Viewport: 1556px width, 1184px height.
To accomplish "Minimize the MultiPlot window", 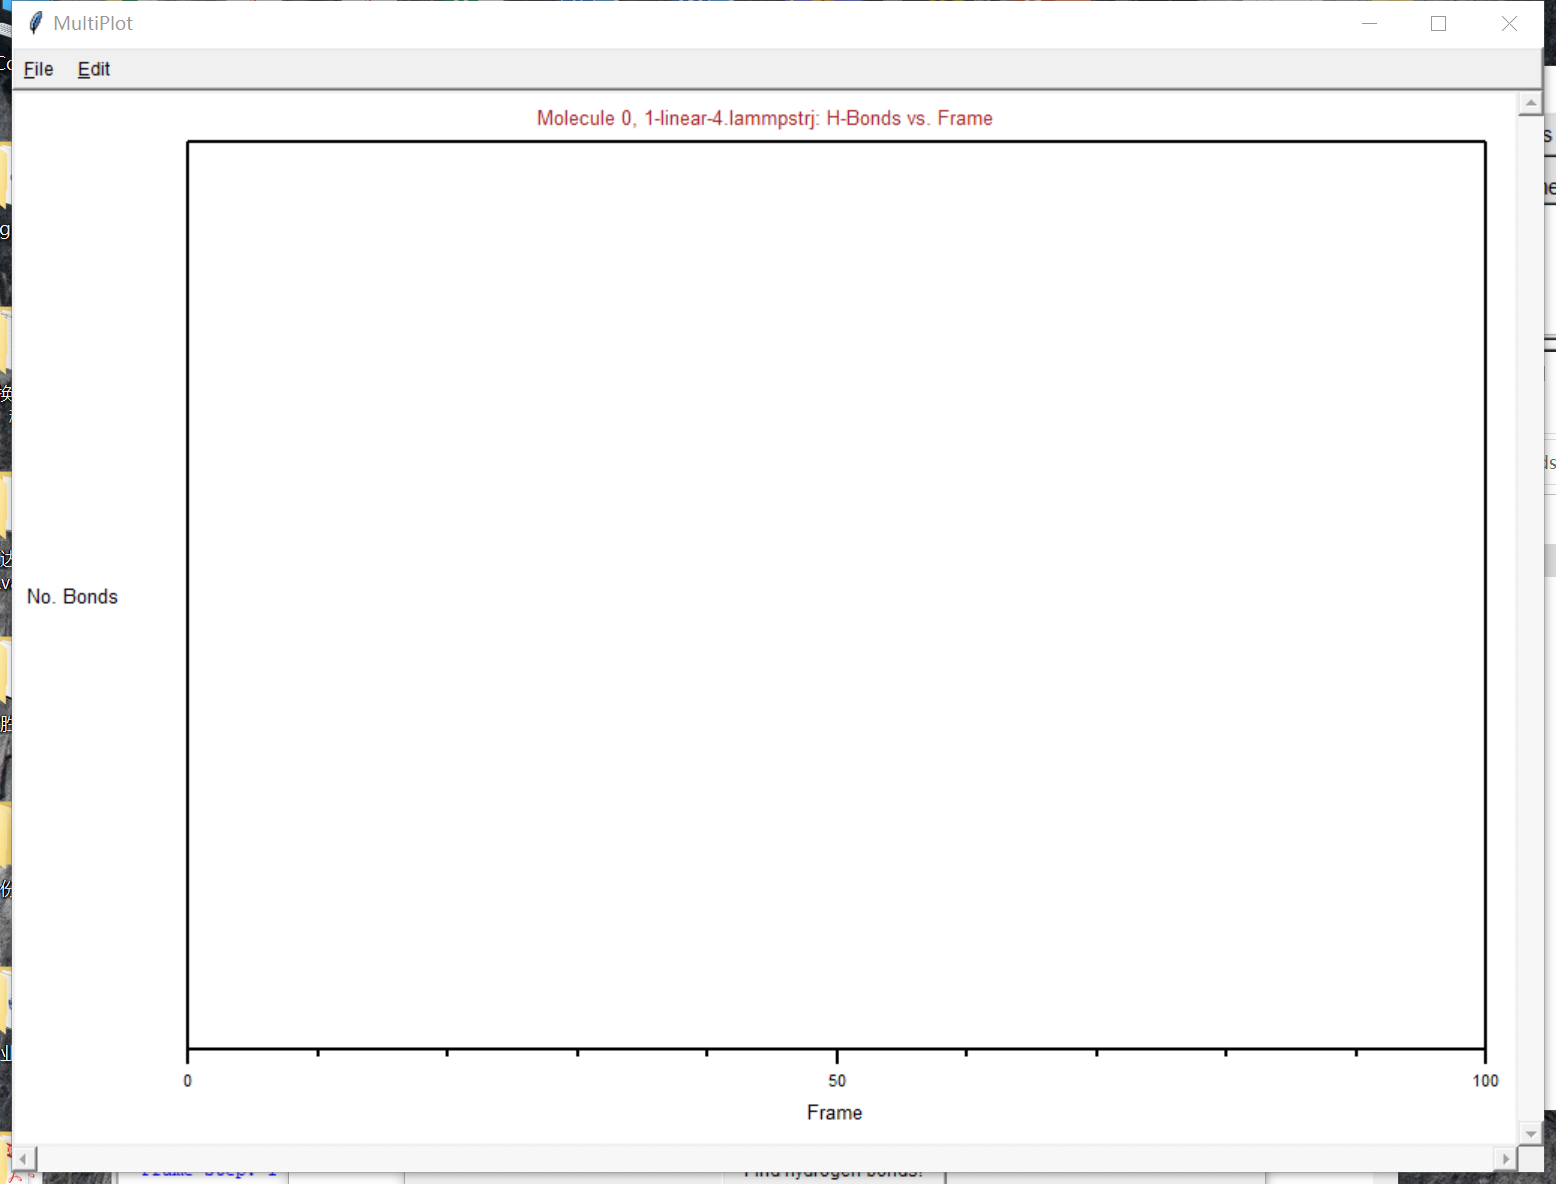I will pyautogui.click(x=1369, y=23).
